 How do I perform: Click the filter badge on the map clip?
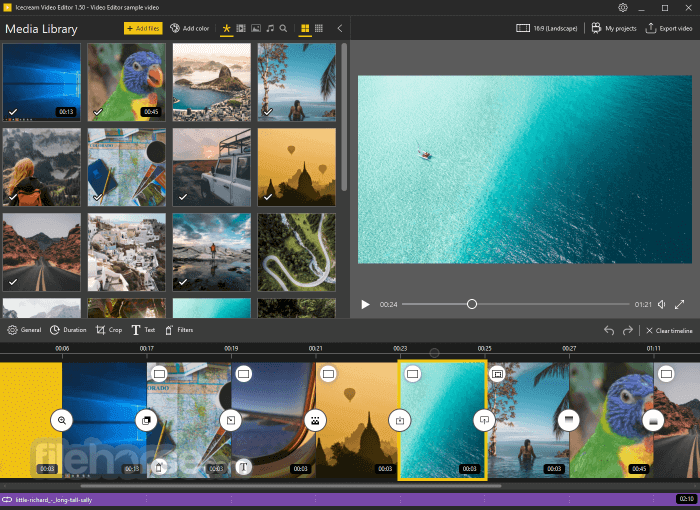[x=159, y=467]
